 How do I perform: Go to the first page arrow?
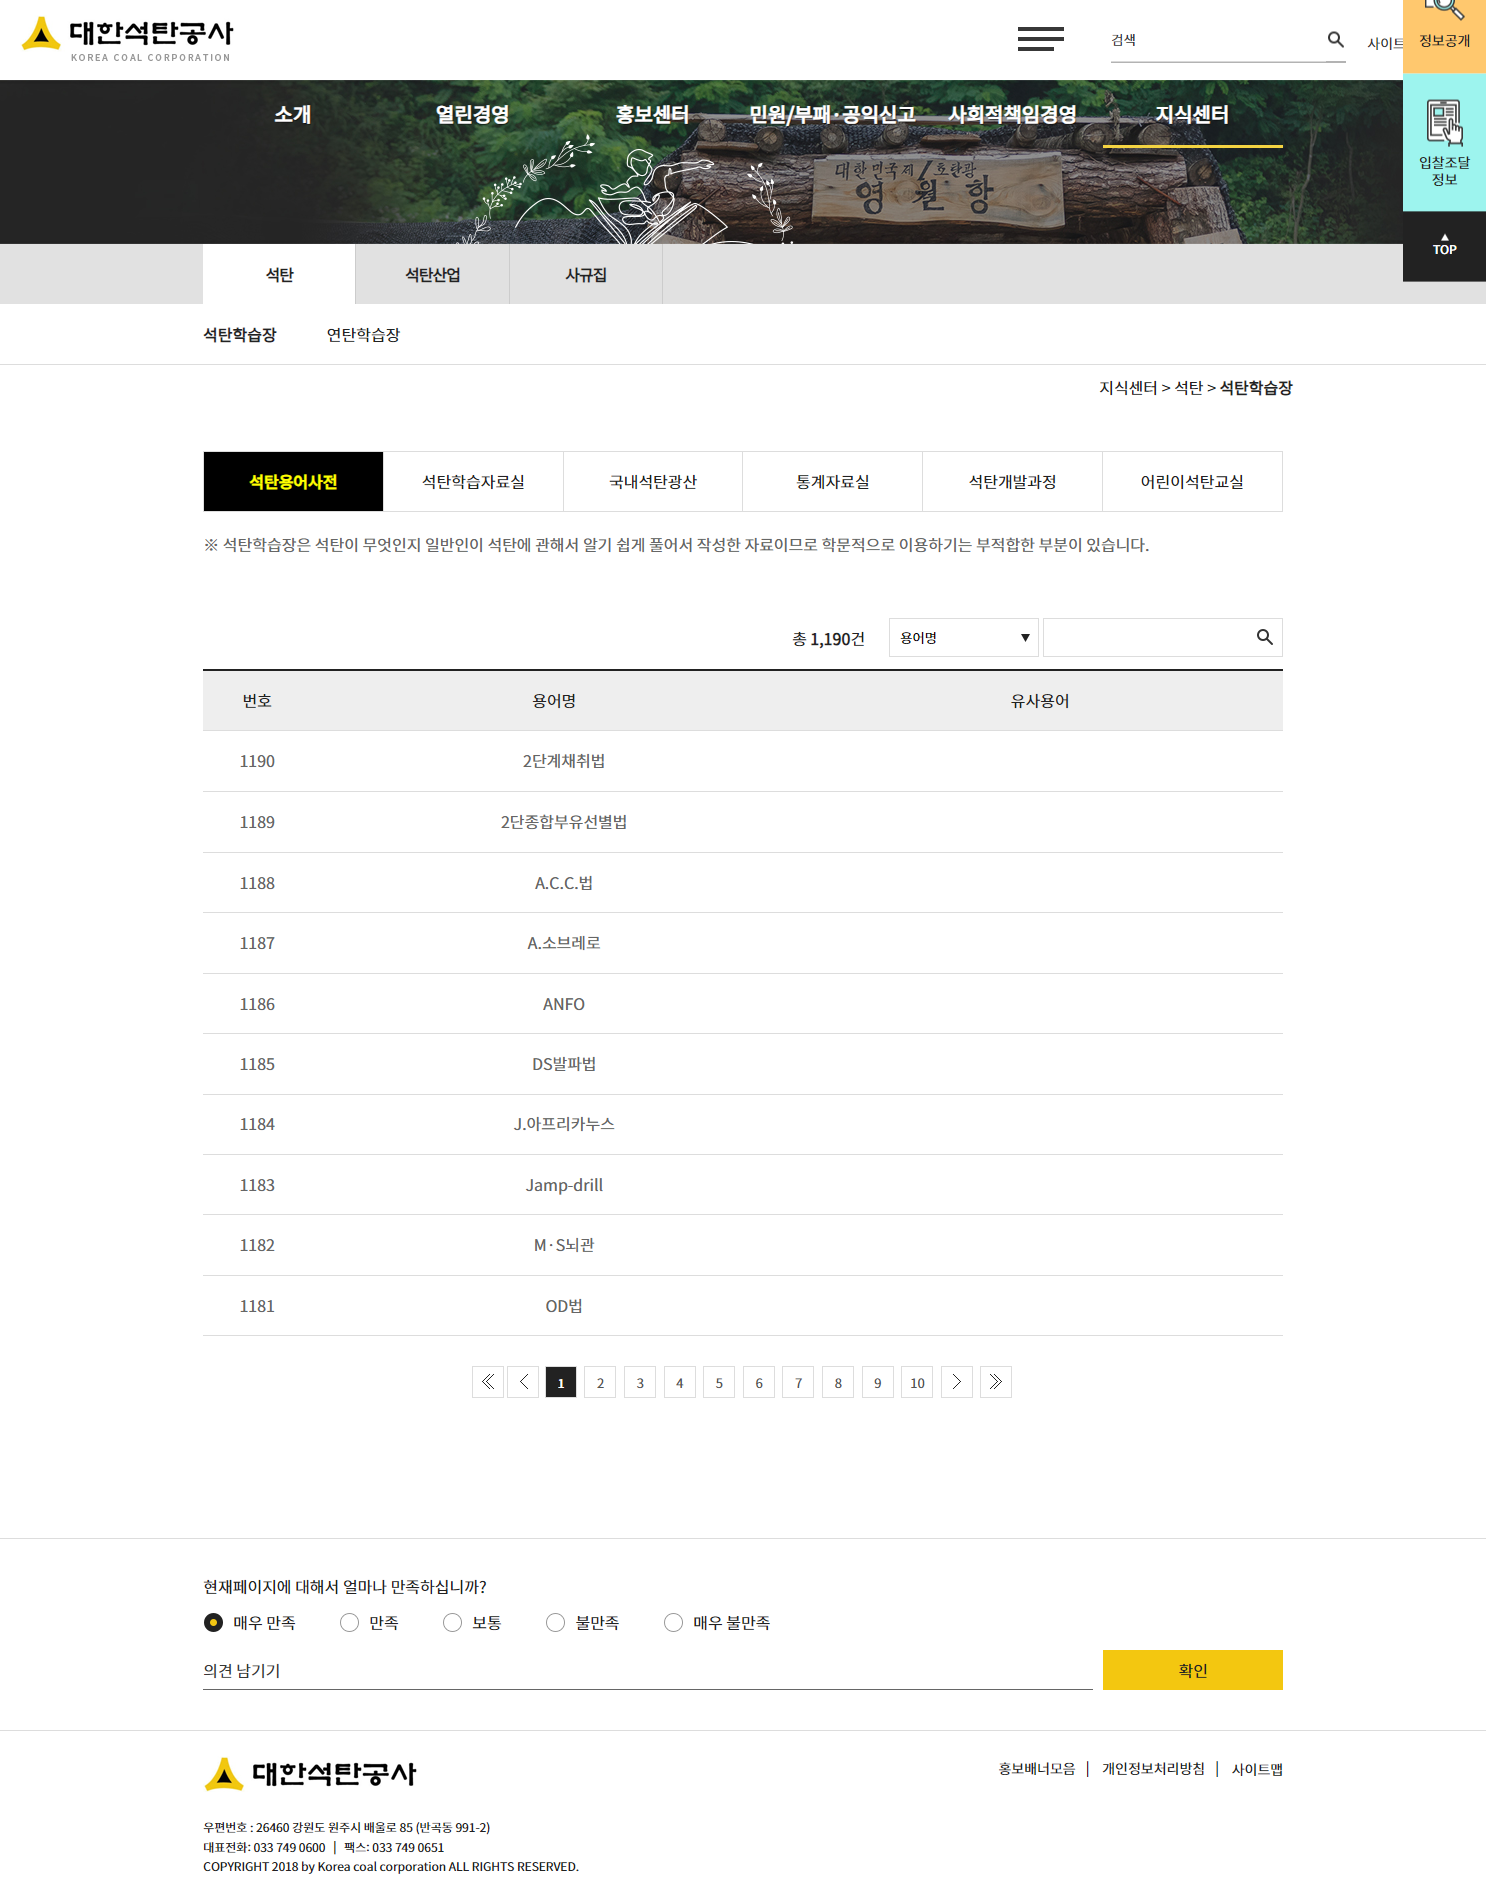tap(488, 1382)
